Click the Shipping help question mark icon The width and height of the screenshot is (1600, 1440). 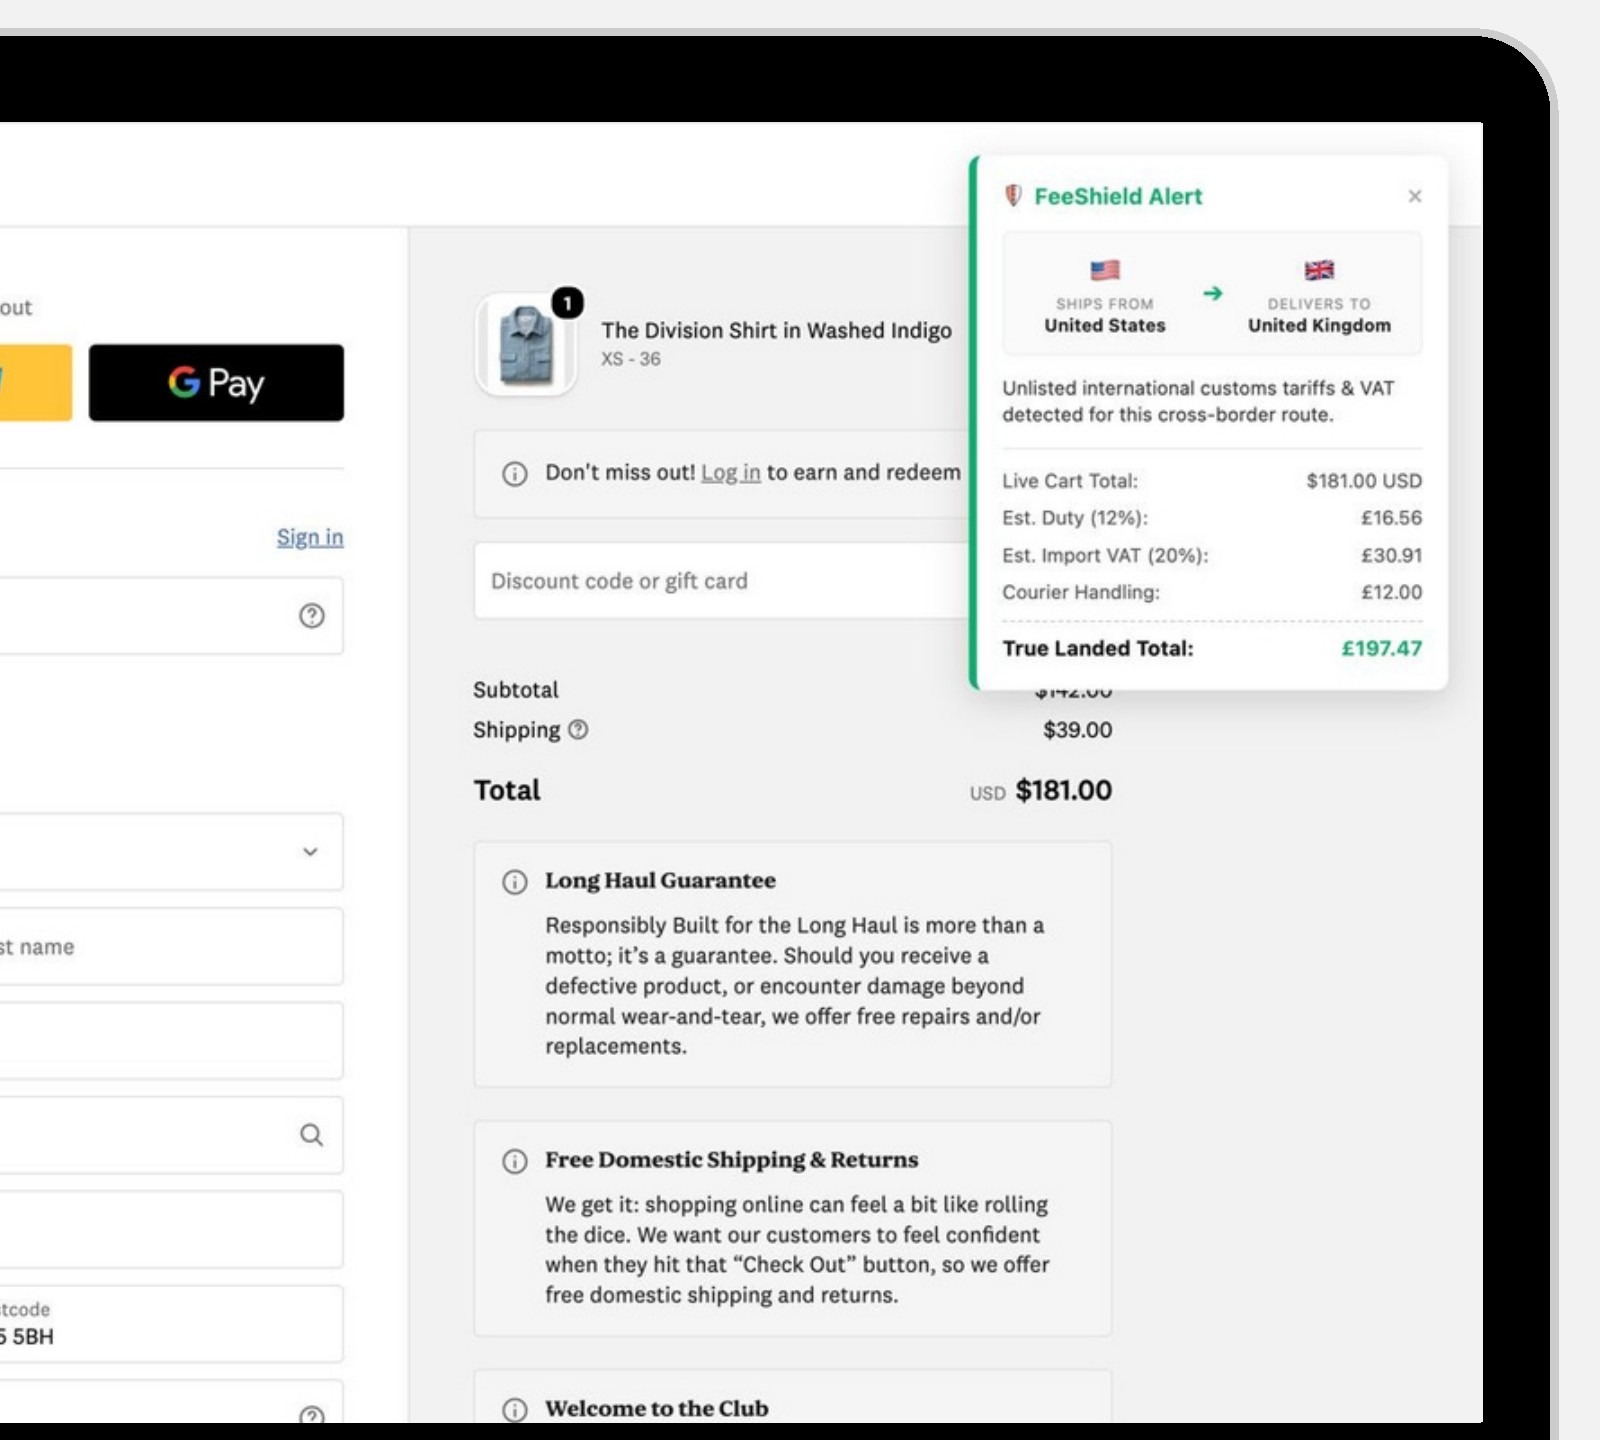(x=578, y=730)
